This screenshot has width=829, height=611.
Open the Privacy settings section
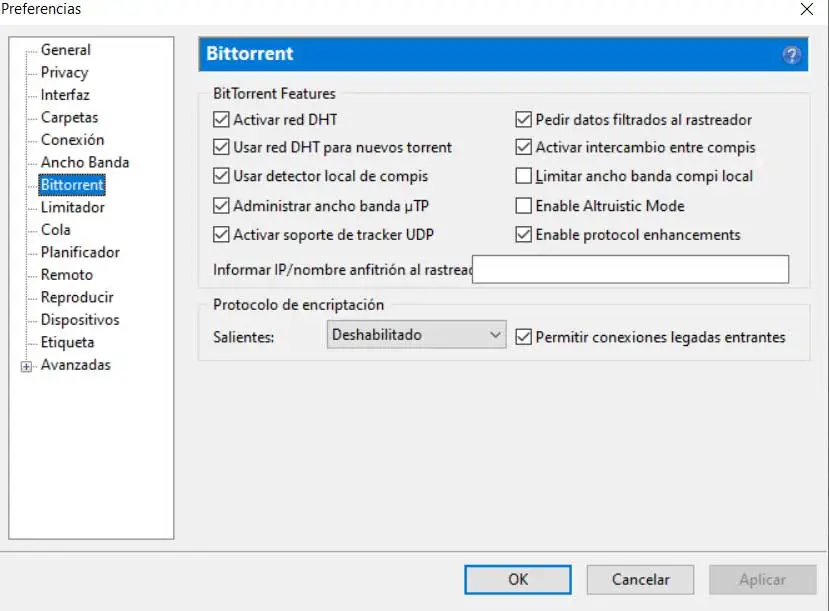(64, 73)
